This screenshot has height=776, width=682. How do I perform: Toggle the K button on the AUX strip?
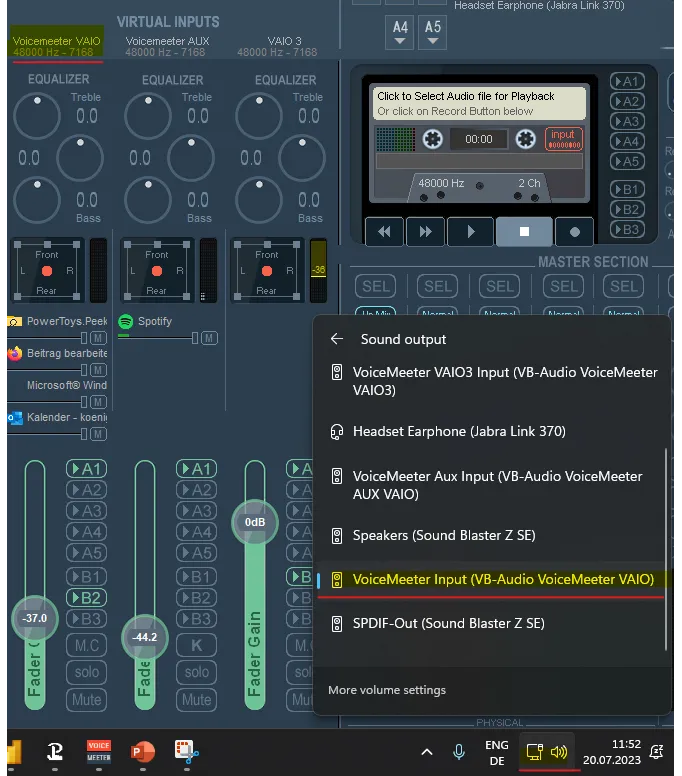pyautogui.click(x=197, y=645)
